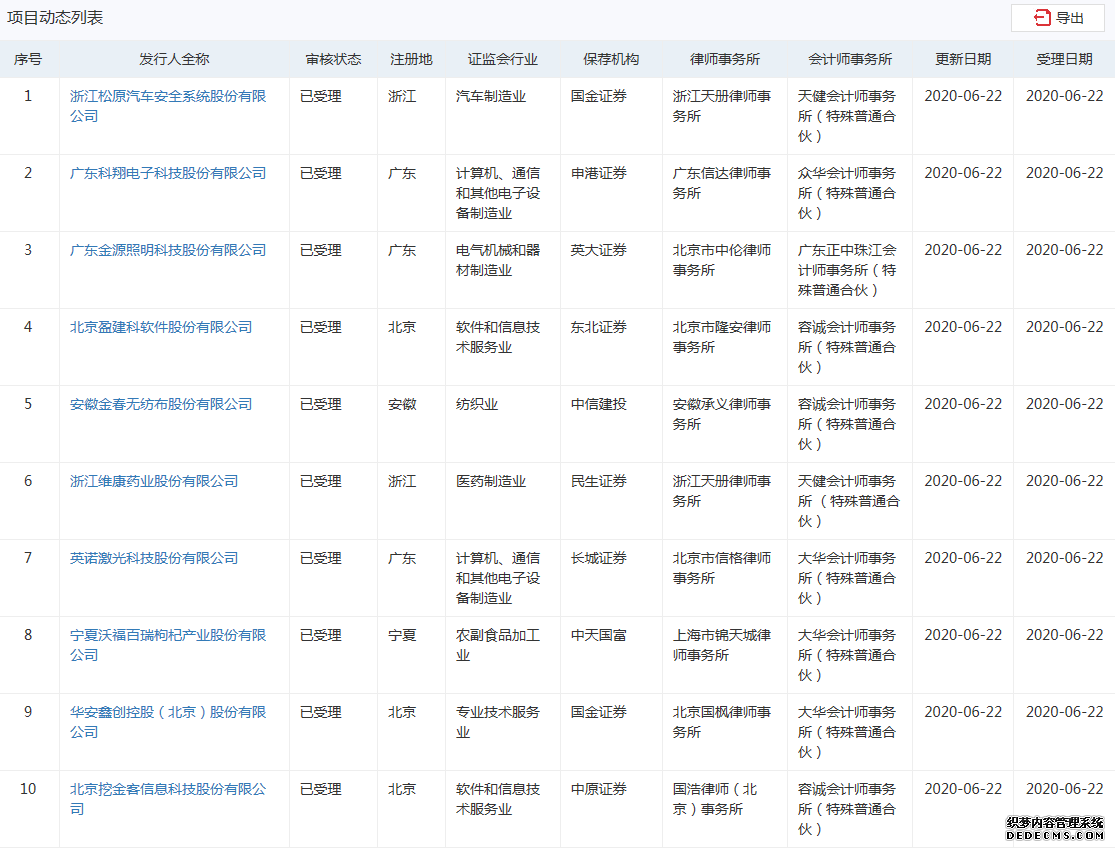This screenshot has height=850, width=1115.
Task: Open 华安鑫创控股（北京）股份有限公司 link
Action: pyautogui.click(x=168, y=722)
